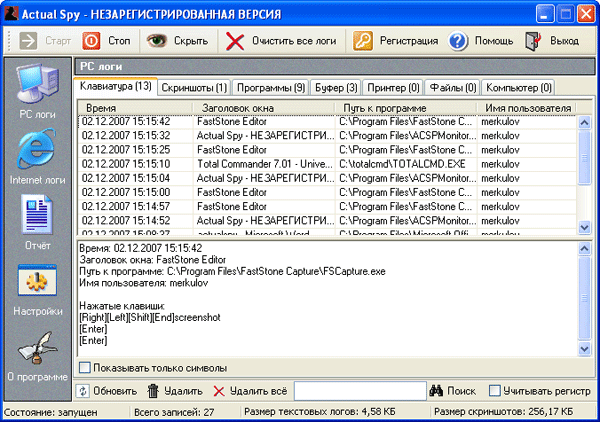600x422 pixels.
Task: Clear all logs with the red X icon
Action: 235,41
